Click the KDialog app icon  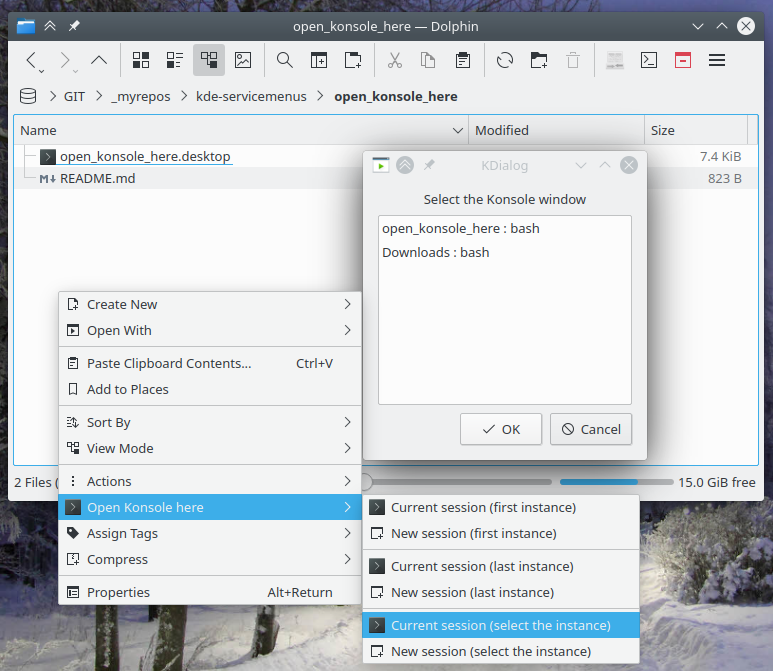point(381,165)
